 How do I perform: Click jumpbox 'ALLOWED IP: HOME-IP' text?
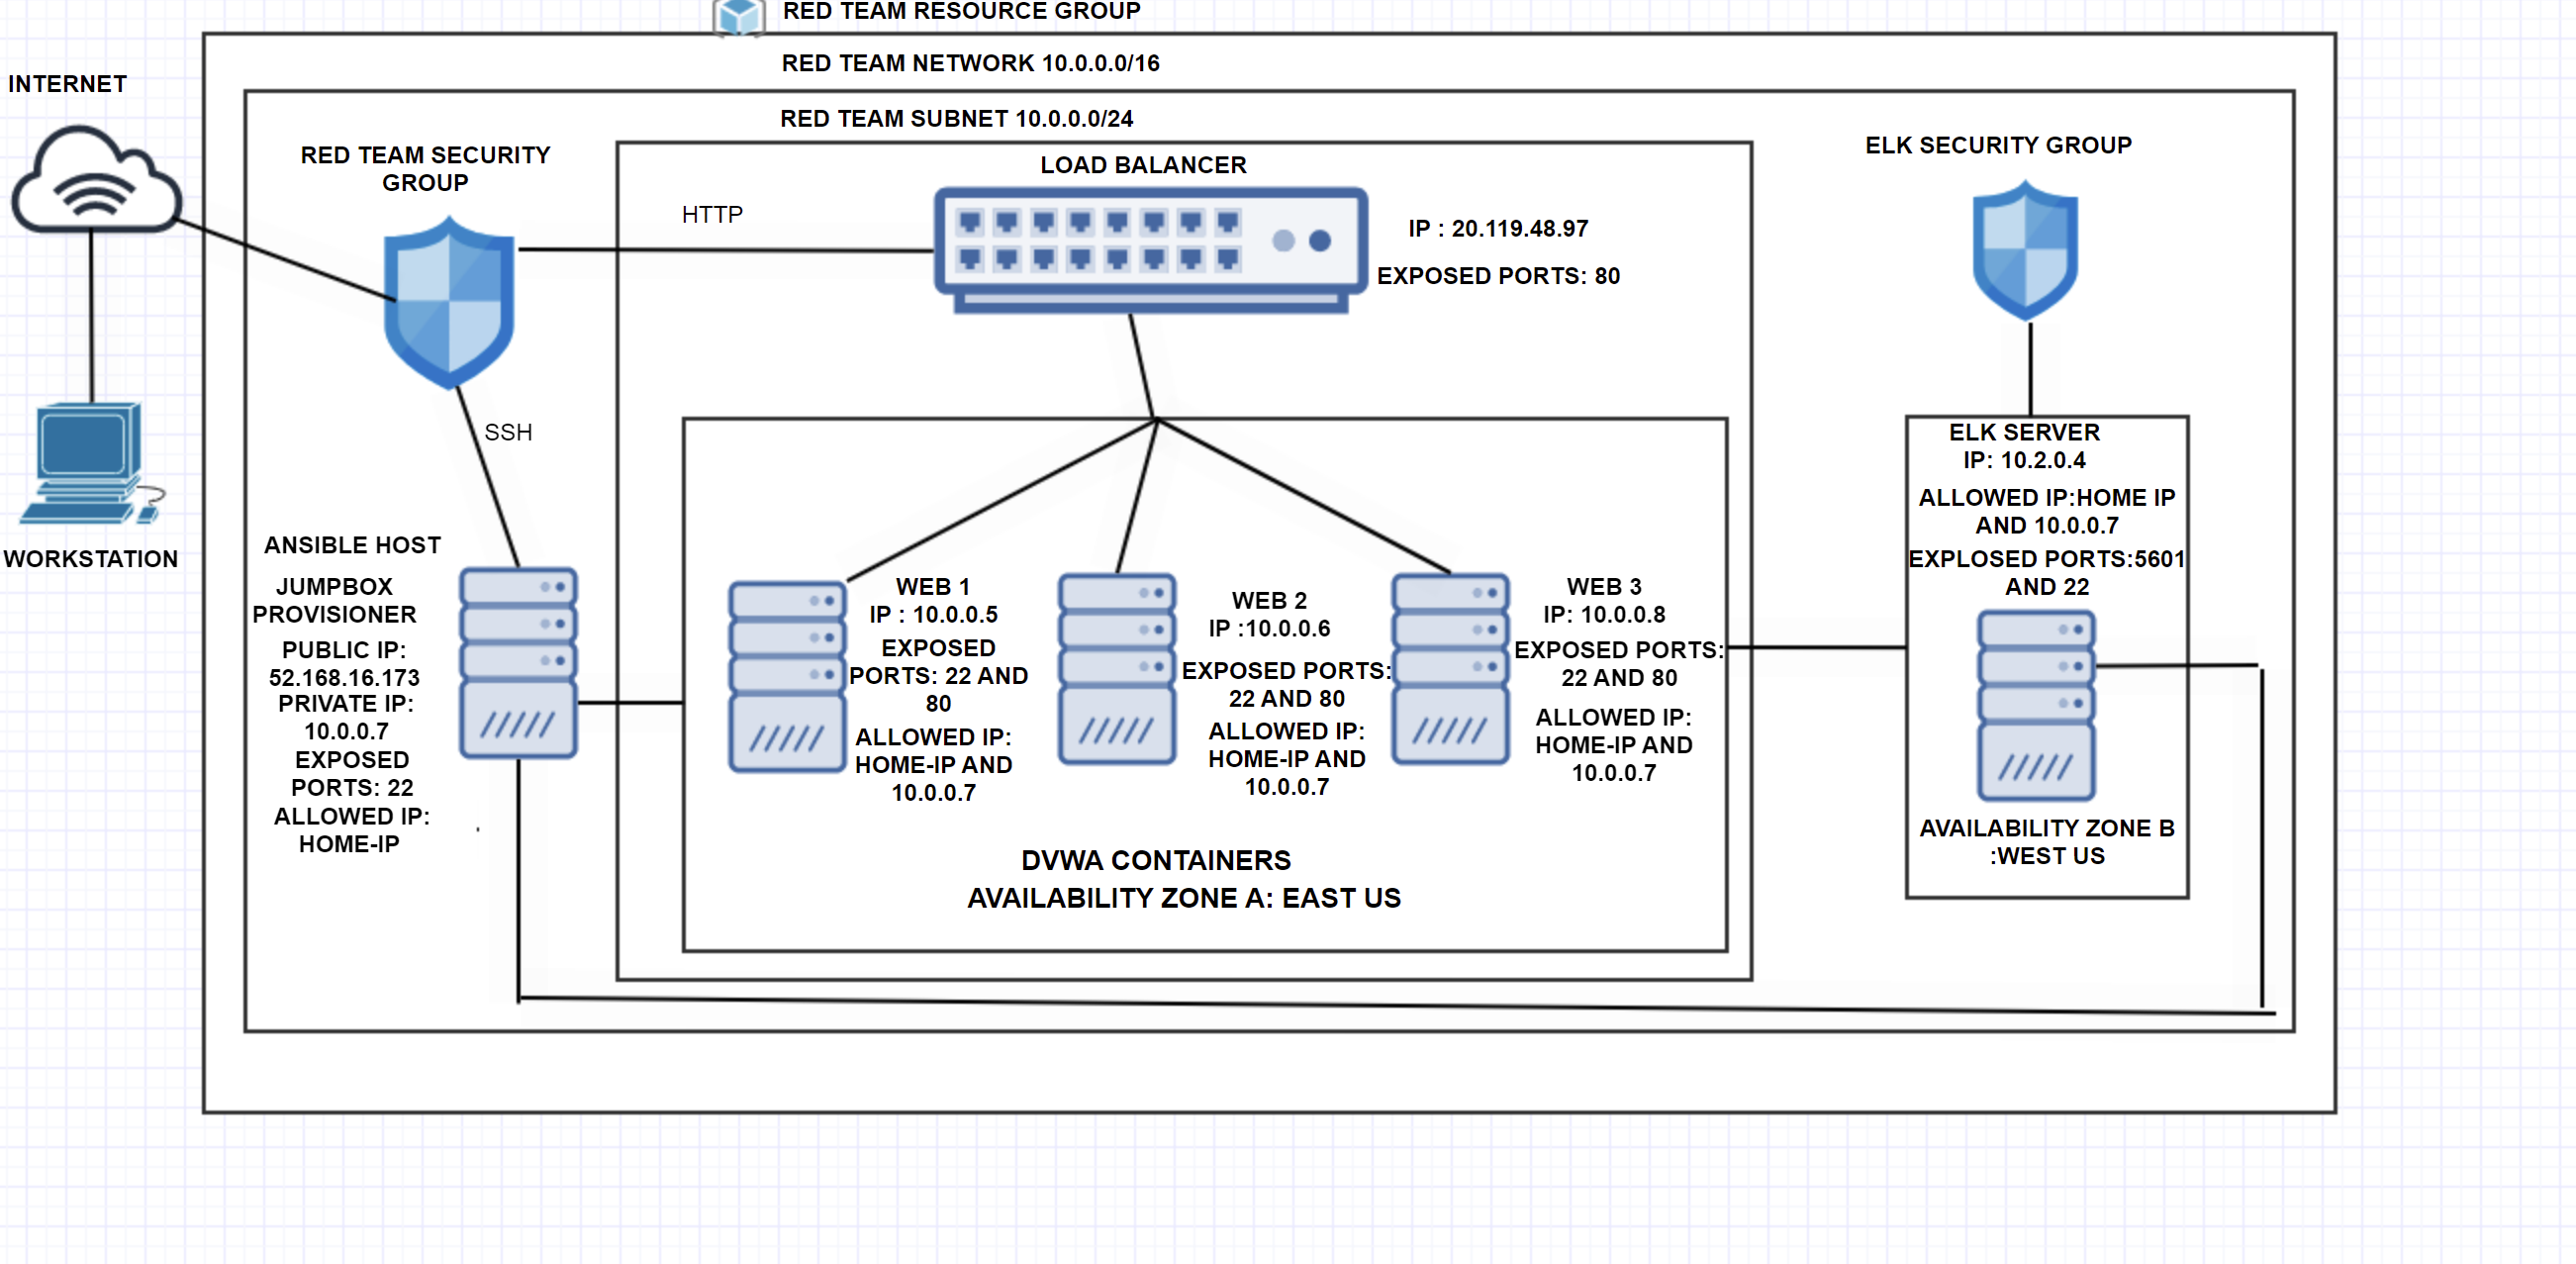coord(351,830)
